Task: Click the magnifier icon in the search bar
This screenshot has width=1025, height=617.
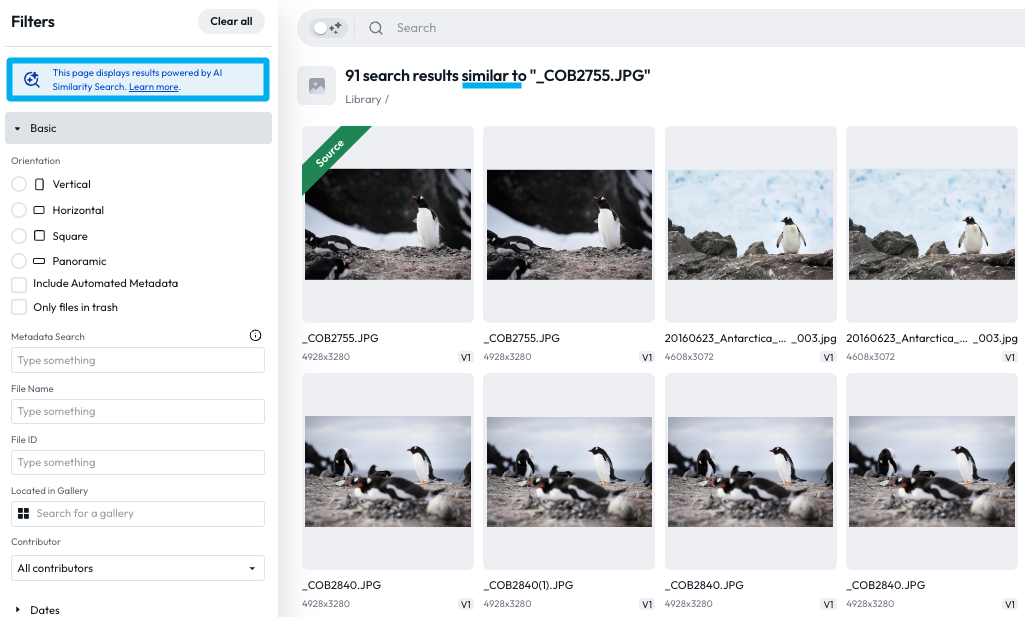Action: tap(376, 28)
